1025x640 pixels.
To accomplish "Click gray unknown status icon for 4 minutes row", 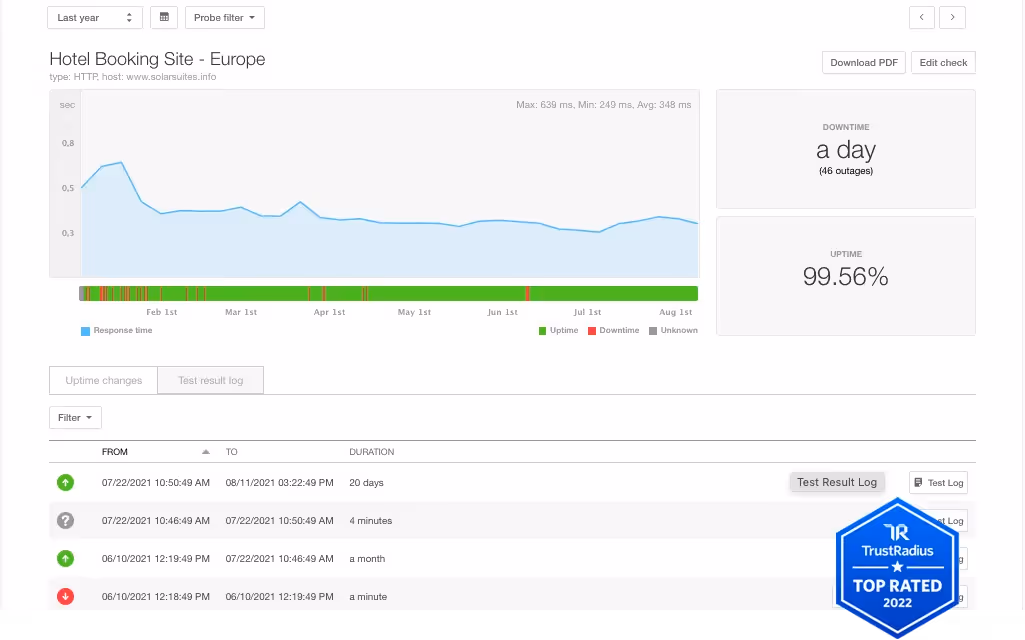I will (65, 521).
